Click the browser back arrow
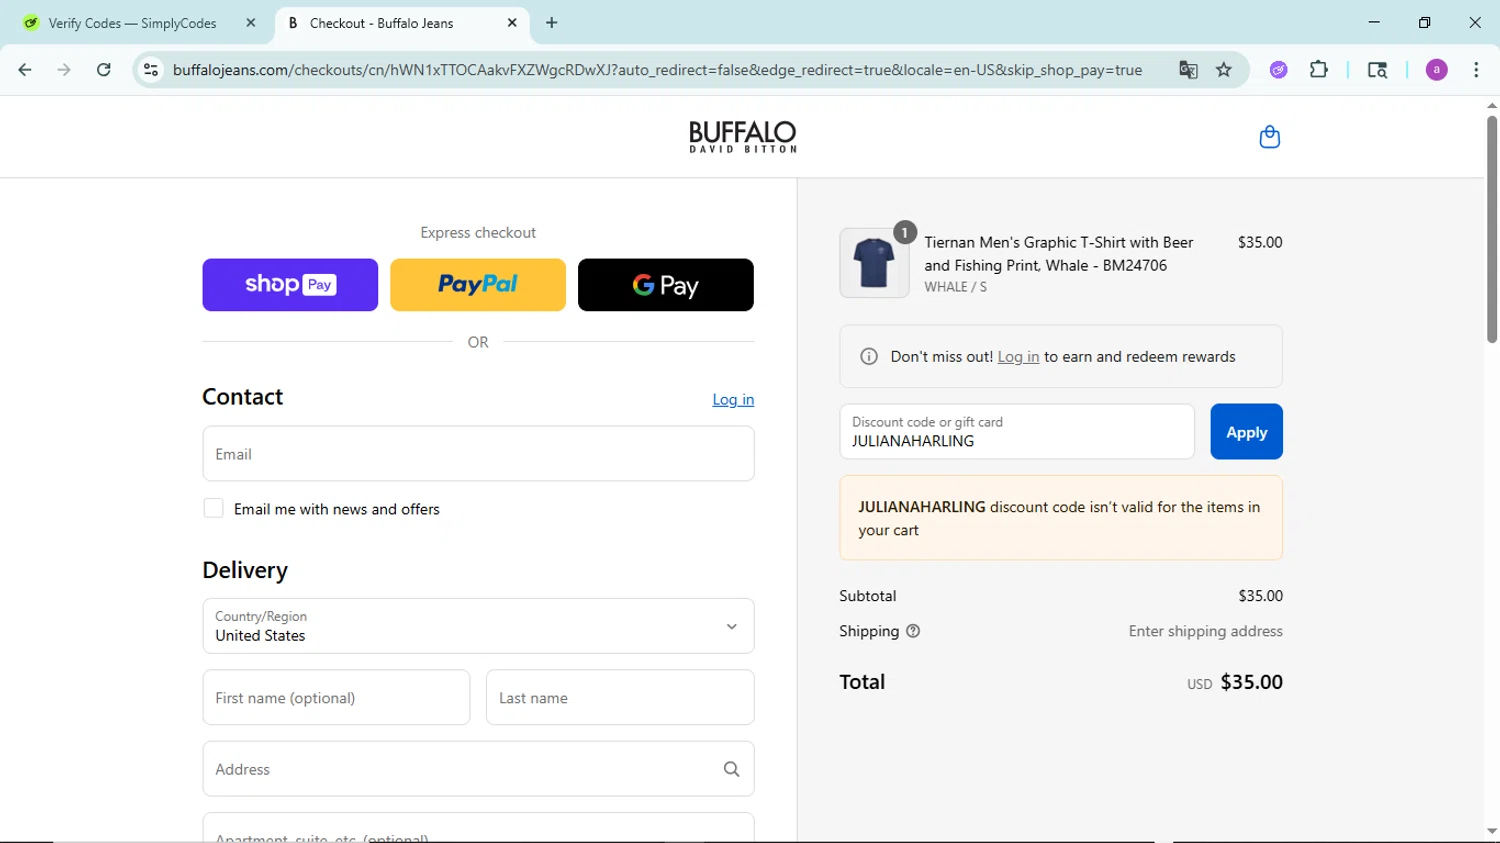1500x843 pixels. pyautogui.click(x=25, y=70)
